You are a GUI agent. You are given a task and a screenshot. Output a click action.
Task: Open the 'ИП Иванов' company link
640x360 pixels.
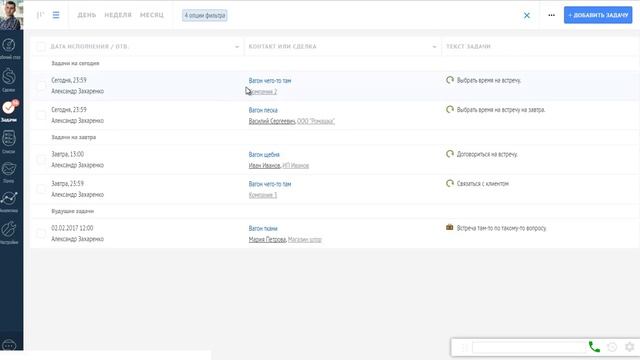296,166
